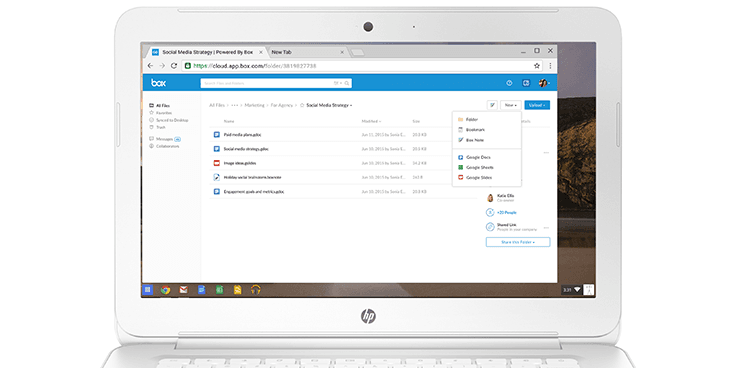736x368 pixels.
Task: Click the Paid media plans doc icon
Action: (x=216, y=135)
